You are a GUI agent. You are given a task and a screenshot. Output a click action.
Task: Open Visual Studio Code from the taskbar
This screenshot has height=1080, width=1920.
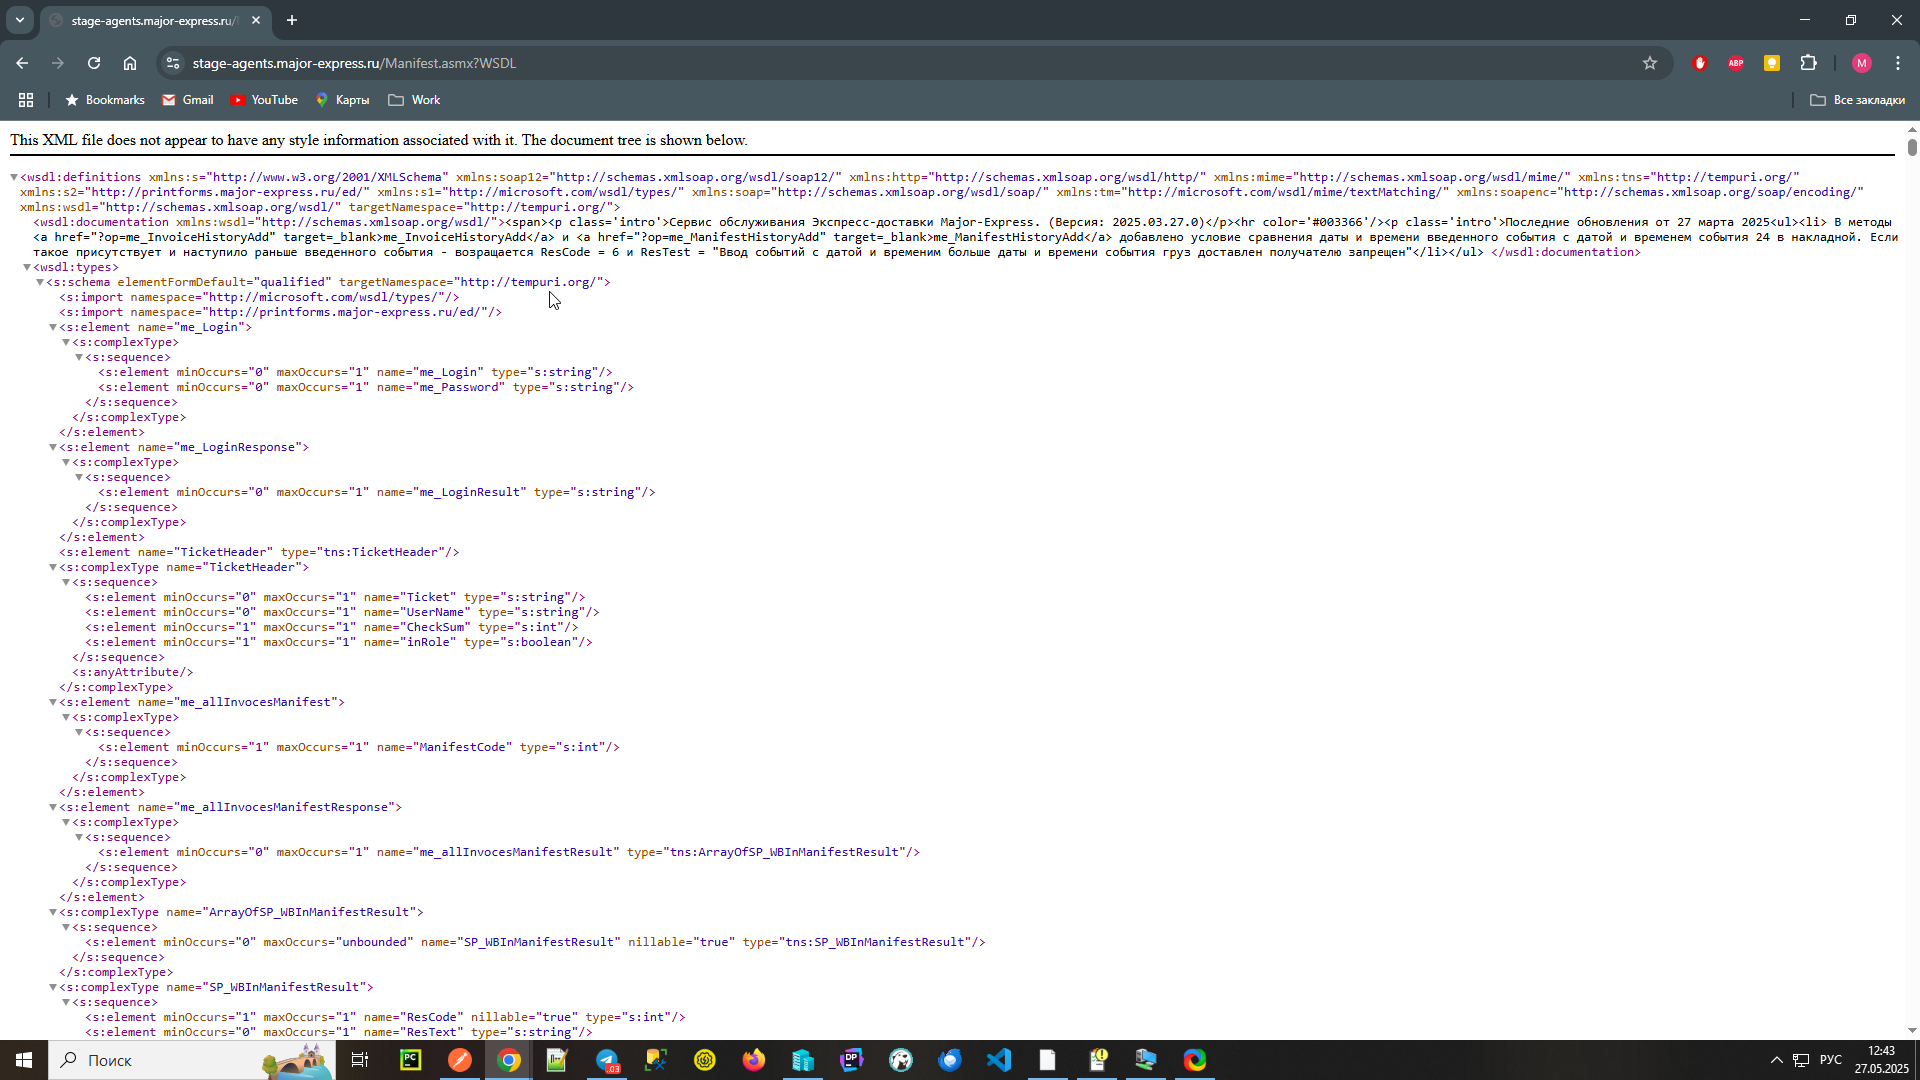(999, 1060)
